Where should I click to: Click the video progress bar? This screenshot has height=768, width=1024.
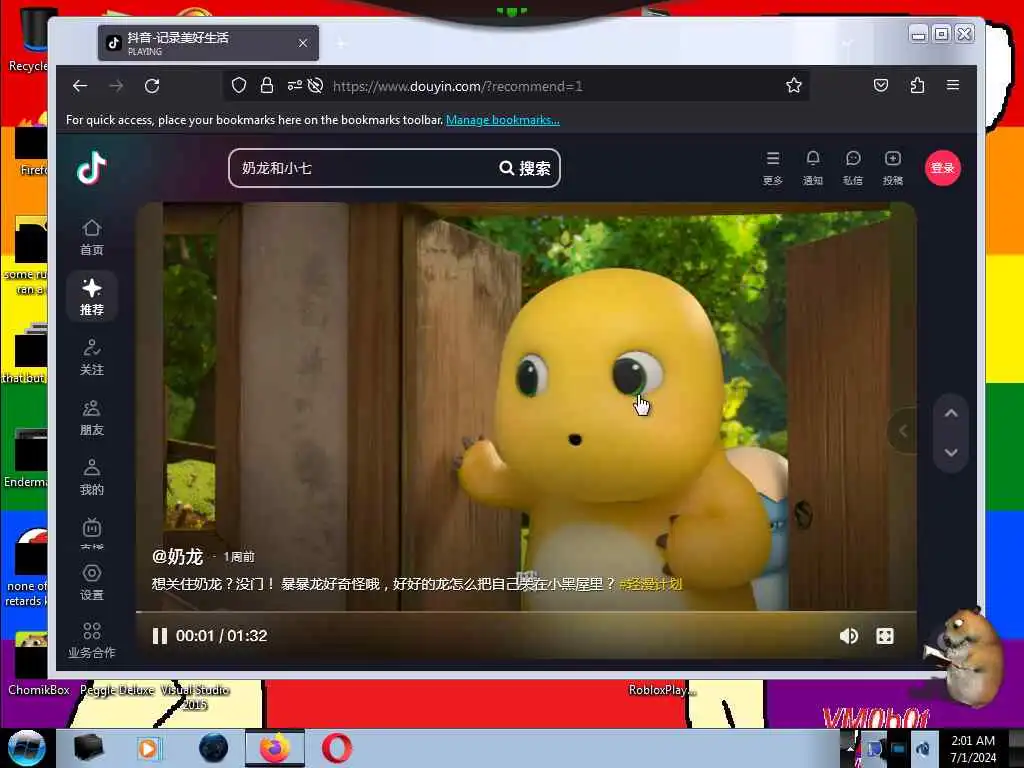tap(526, 612)
